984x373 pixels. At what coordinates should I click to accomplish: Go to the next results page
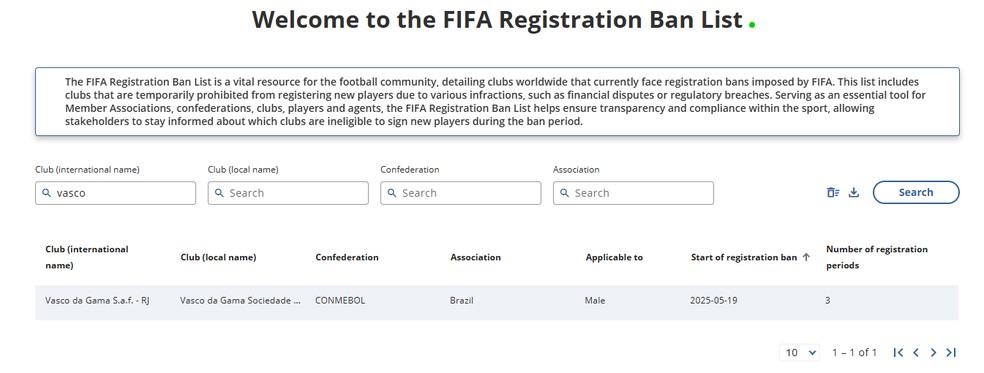(933, 353)
